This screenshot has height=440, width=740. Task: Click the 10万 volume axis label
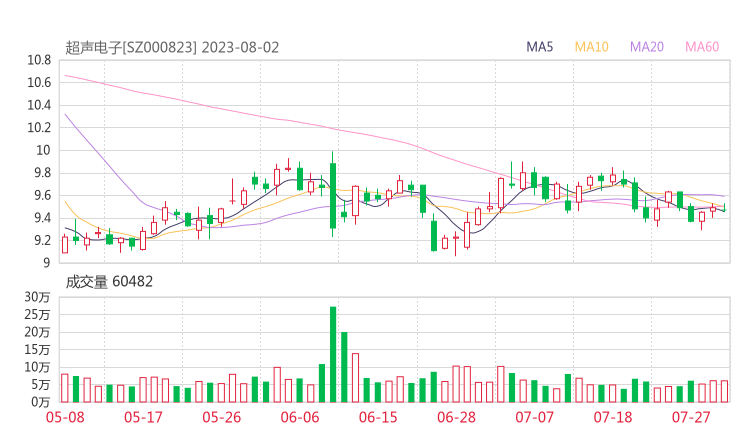point(37,367)
